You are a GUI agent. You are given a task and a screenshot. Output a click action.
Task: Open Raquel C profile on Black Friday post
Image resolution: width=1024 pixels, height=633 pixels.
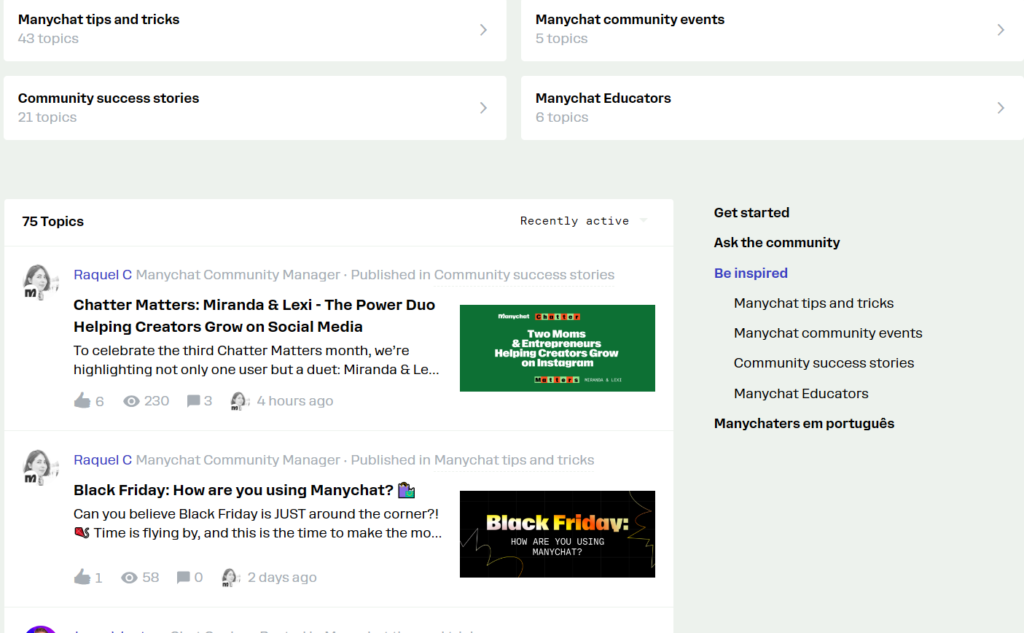[103, 460]
